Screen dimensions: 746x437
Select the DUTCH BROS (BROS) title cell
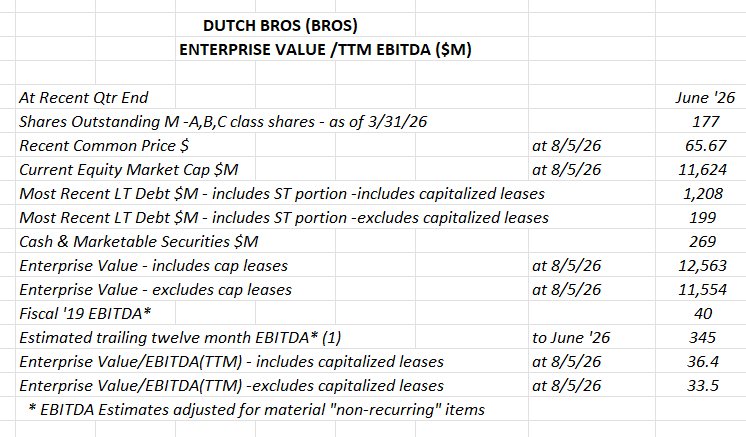(x=280, y=25)
